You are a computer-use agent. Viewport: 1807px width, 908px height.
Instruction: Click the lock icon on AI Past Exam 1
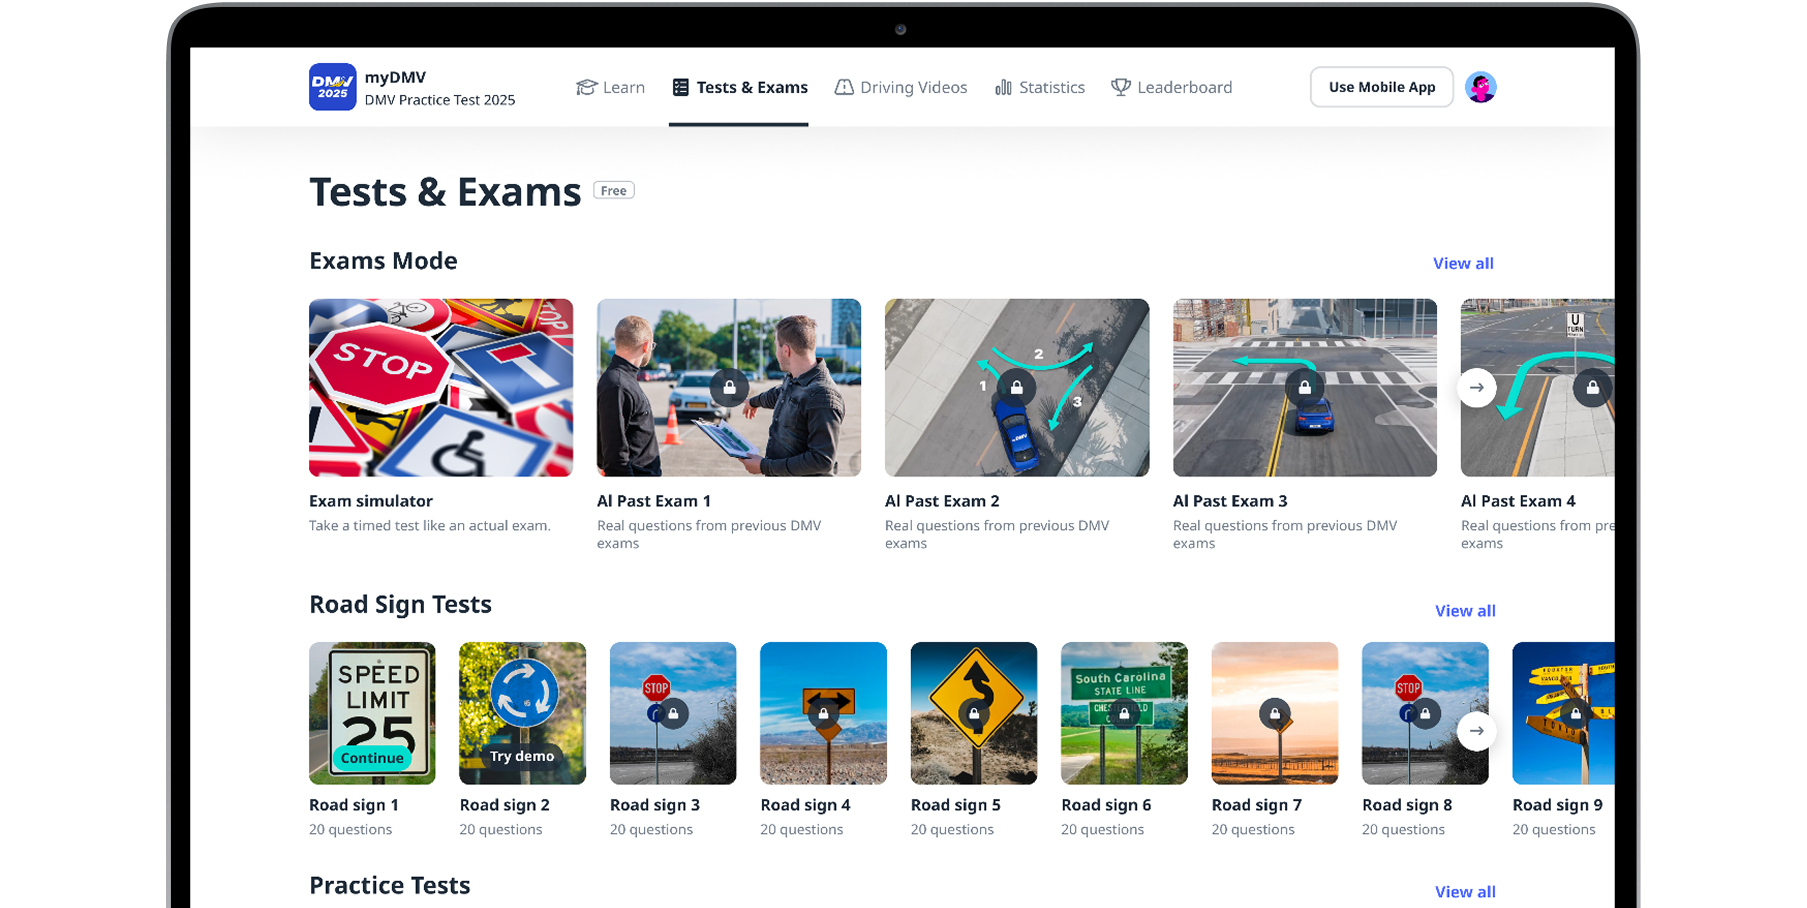[x=729, y=387]
